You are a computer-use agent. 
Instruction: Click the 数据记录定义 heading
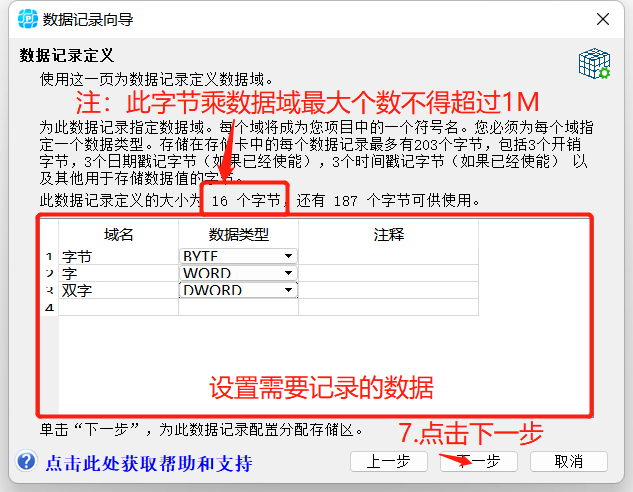pos(67,55)
